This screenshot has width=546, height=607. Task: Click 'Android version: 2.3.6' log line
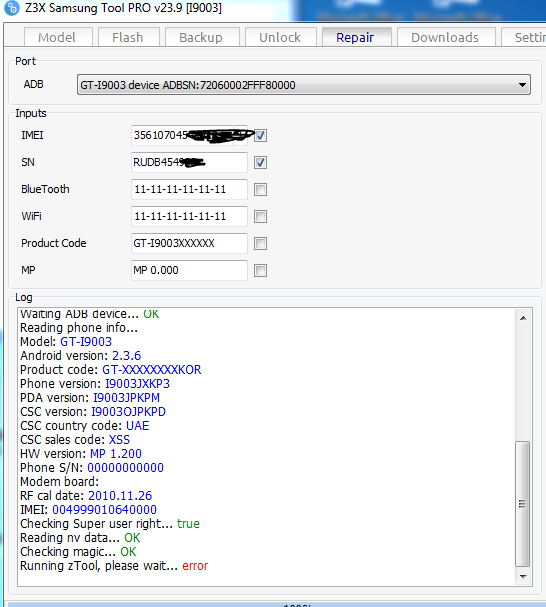81,356
